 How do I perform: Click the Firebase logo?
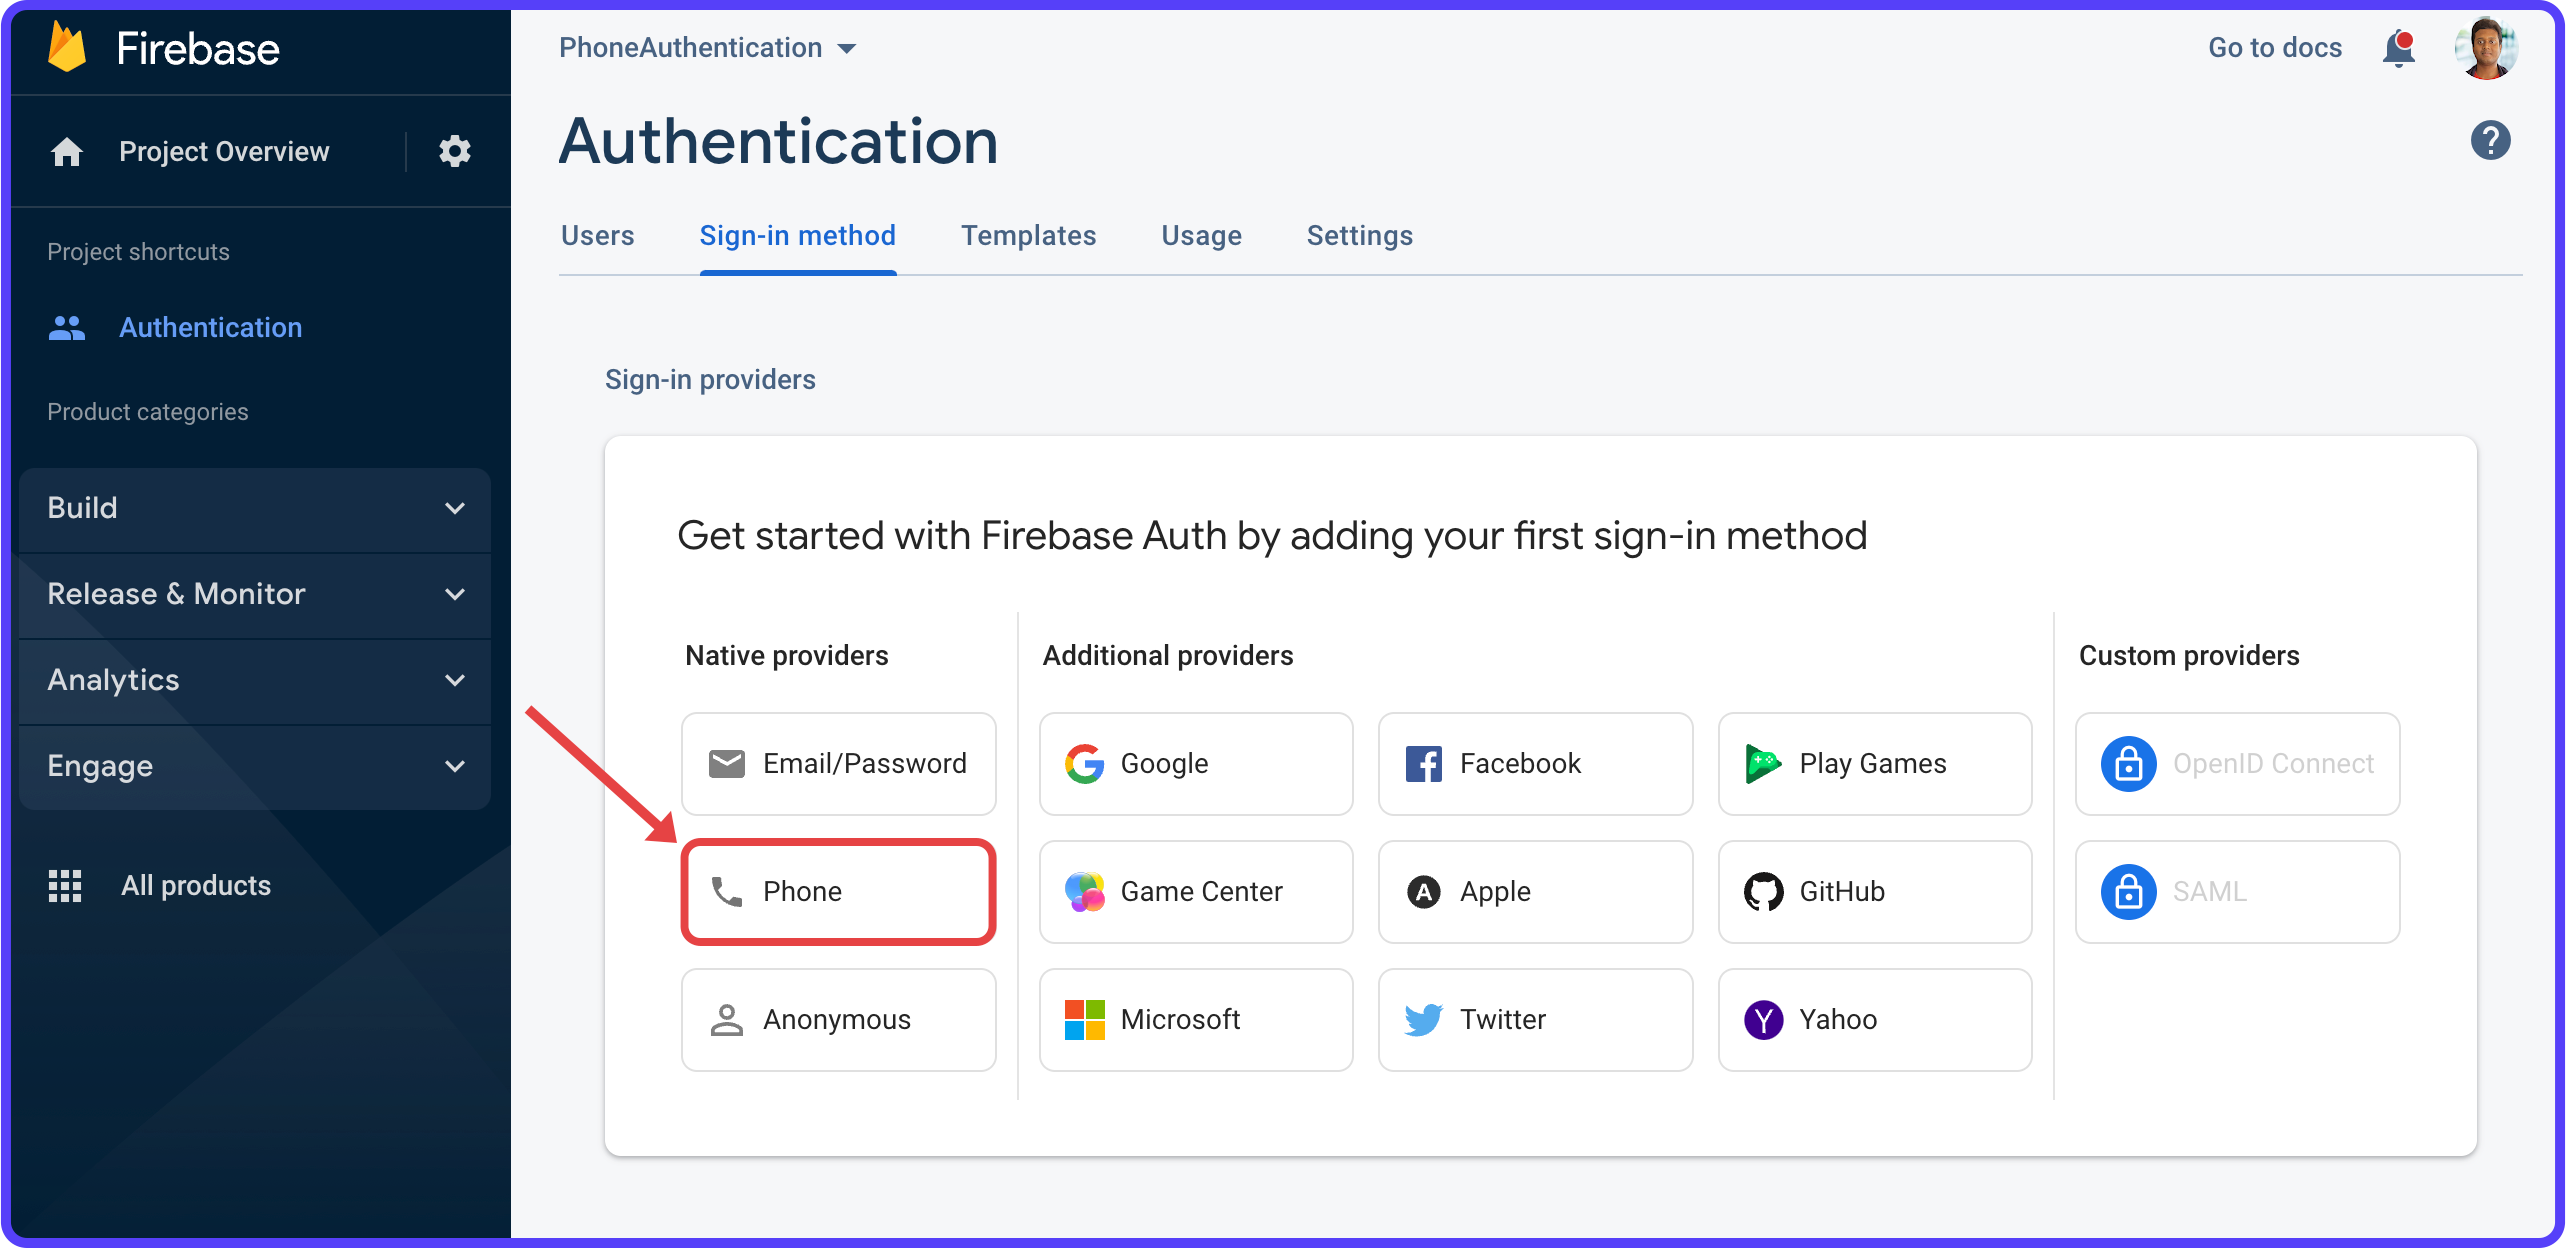pos(68,48)
